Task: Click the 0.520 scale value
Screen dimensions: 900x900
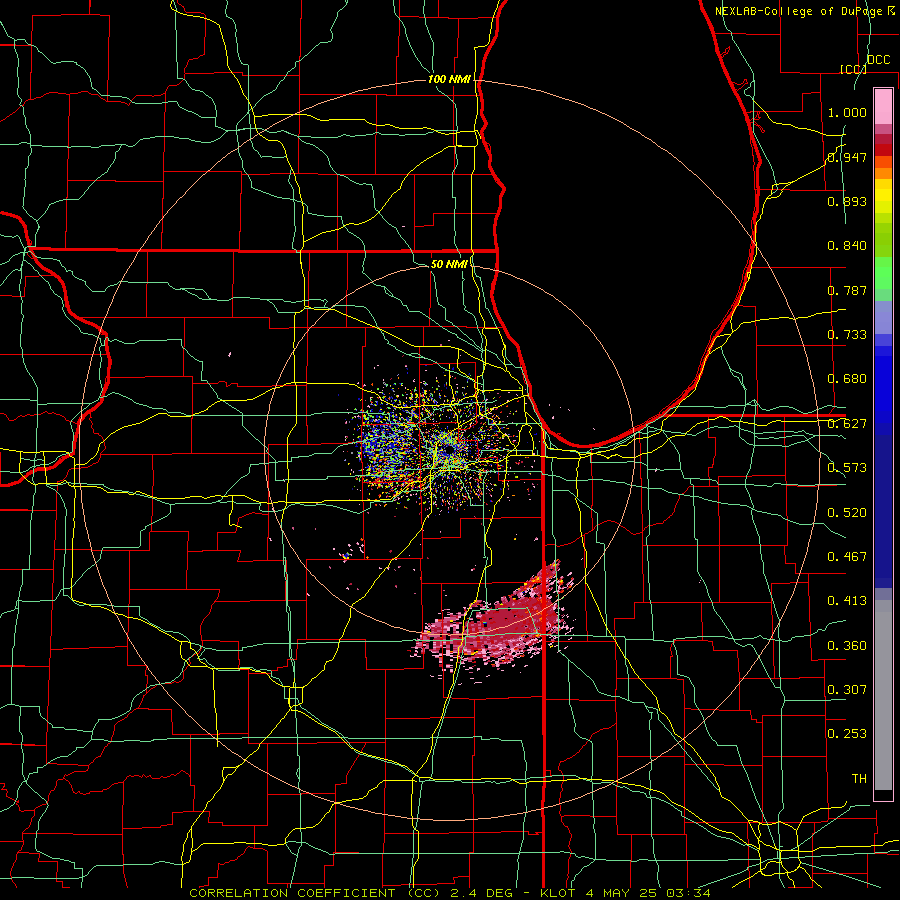Action: click(x=847, y=513)
